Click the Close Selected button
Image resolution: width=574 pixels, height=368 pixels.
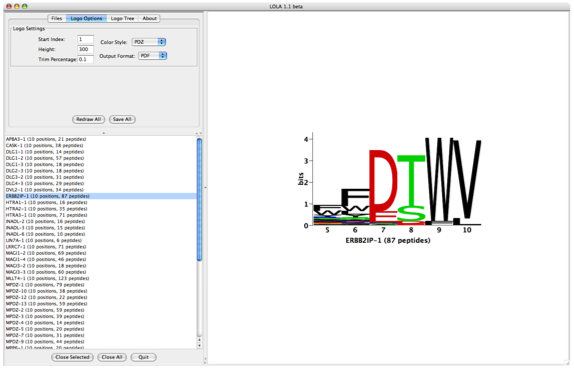click(x=72, y=357)
